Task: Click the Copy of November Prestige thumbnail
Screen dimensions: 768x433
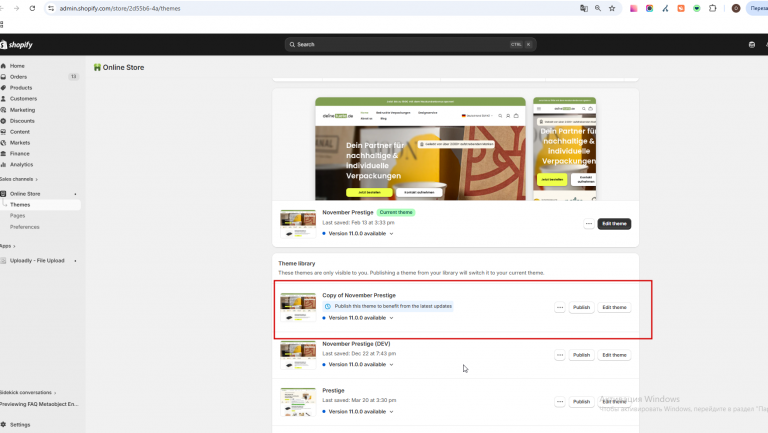Action: point(298,308)
